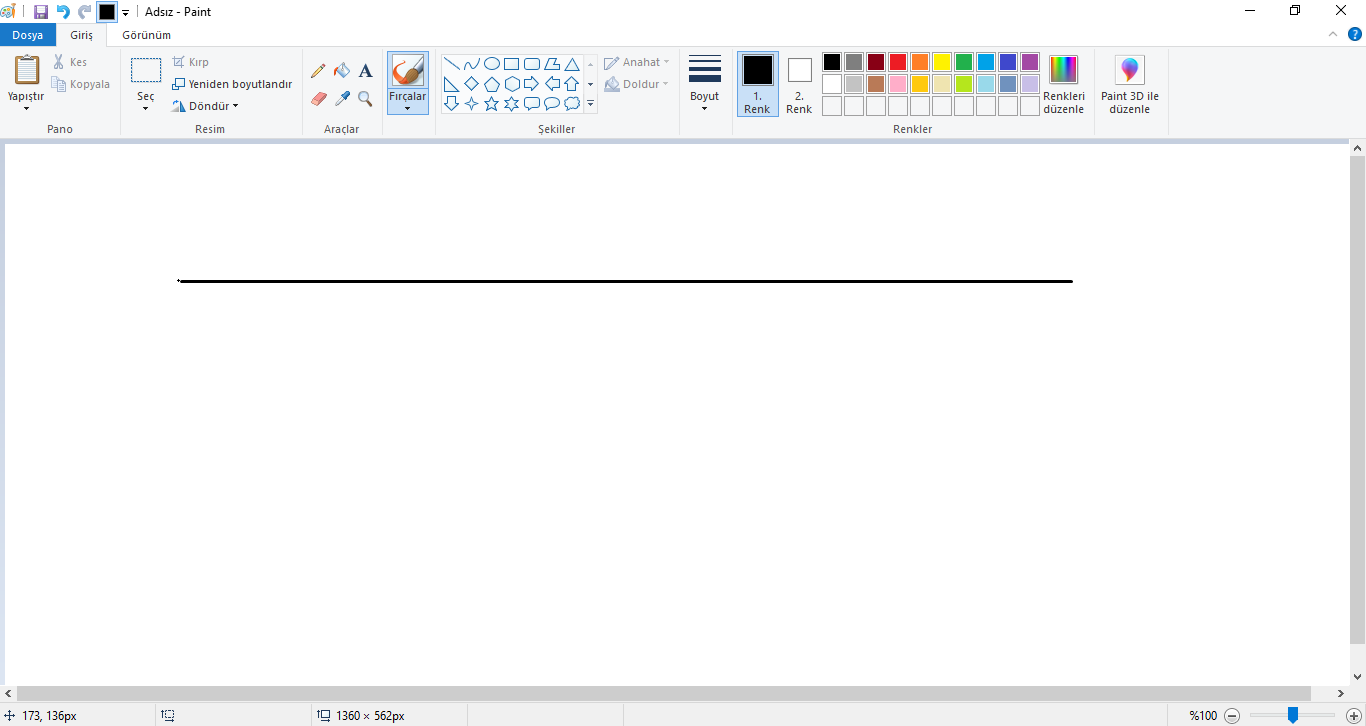
Task: Pick the Color picker eyedropper tool
Action: tap(342, 98)
